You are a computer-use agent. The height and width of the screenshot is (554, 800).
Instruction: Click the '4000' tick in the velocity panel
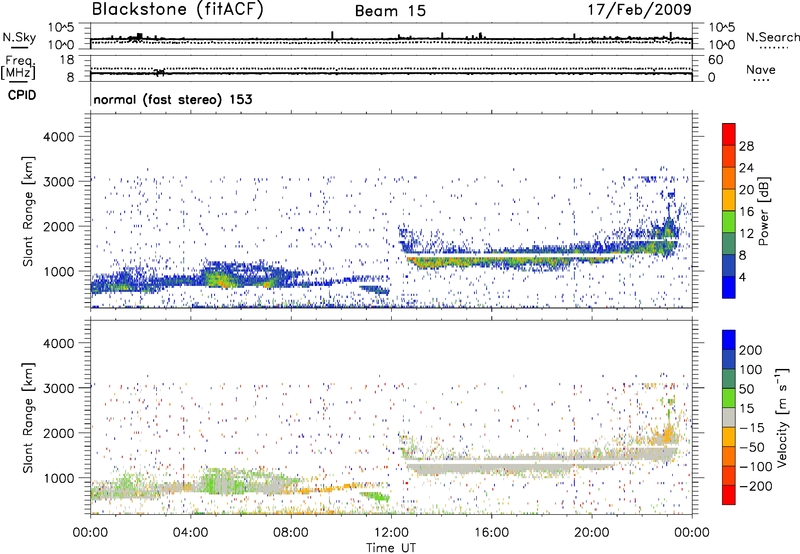58,343
